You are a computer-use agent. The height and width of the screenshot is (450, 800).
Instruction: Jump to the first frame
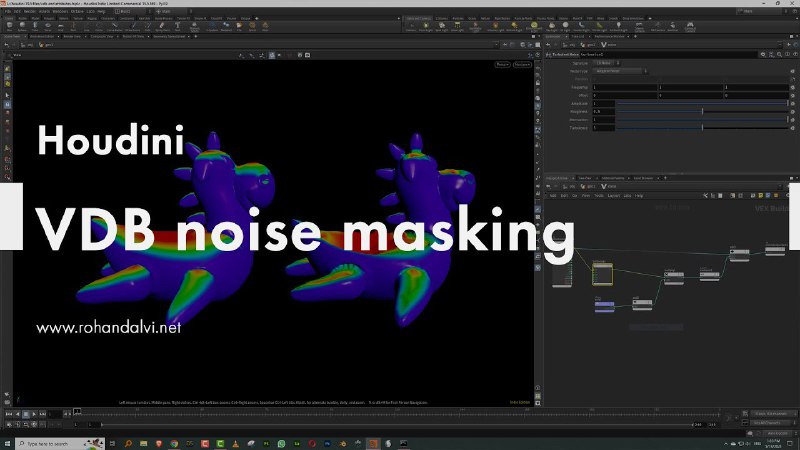tap(9, 414)
